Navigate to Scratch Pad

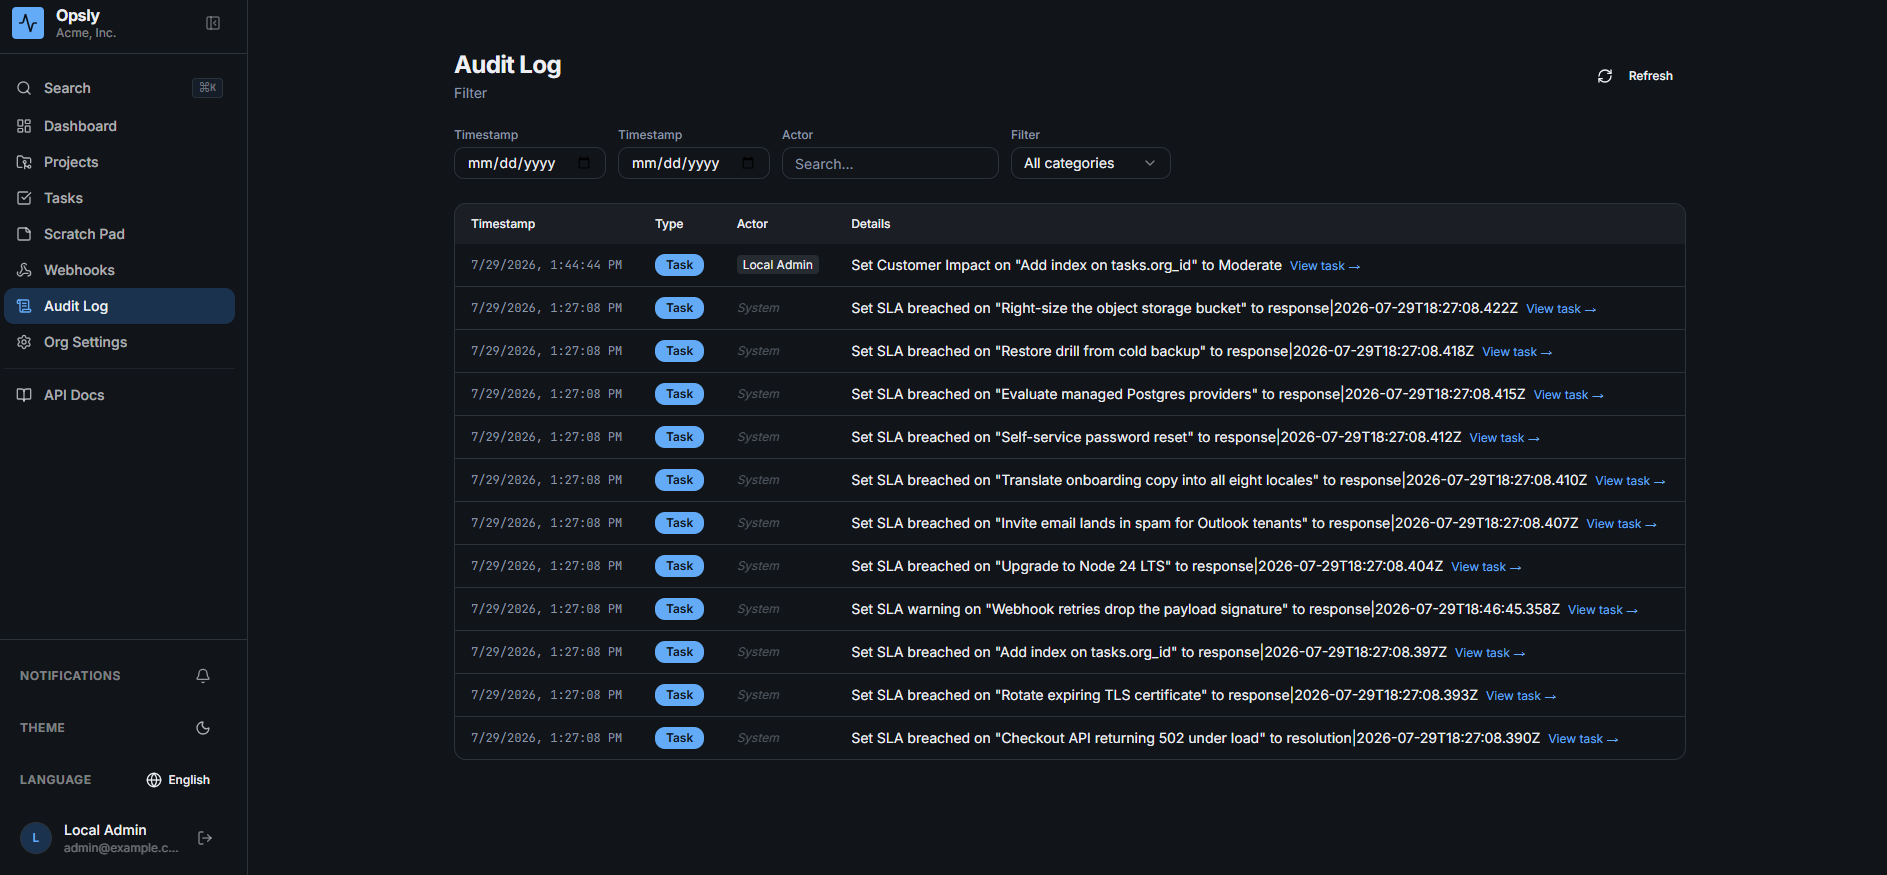(119, 234)
